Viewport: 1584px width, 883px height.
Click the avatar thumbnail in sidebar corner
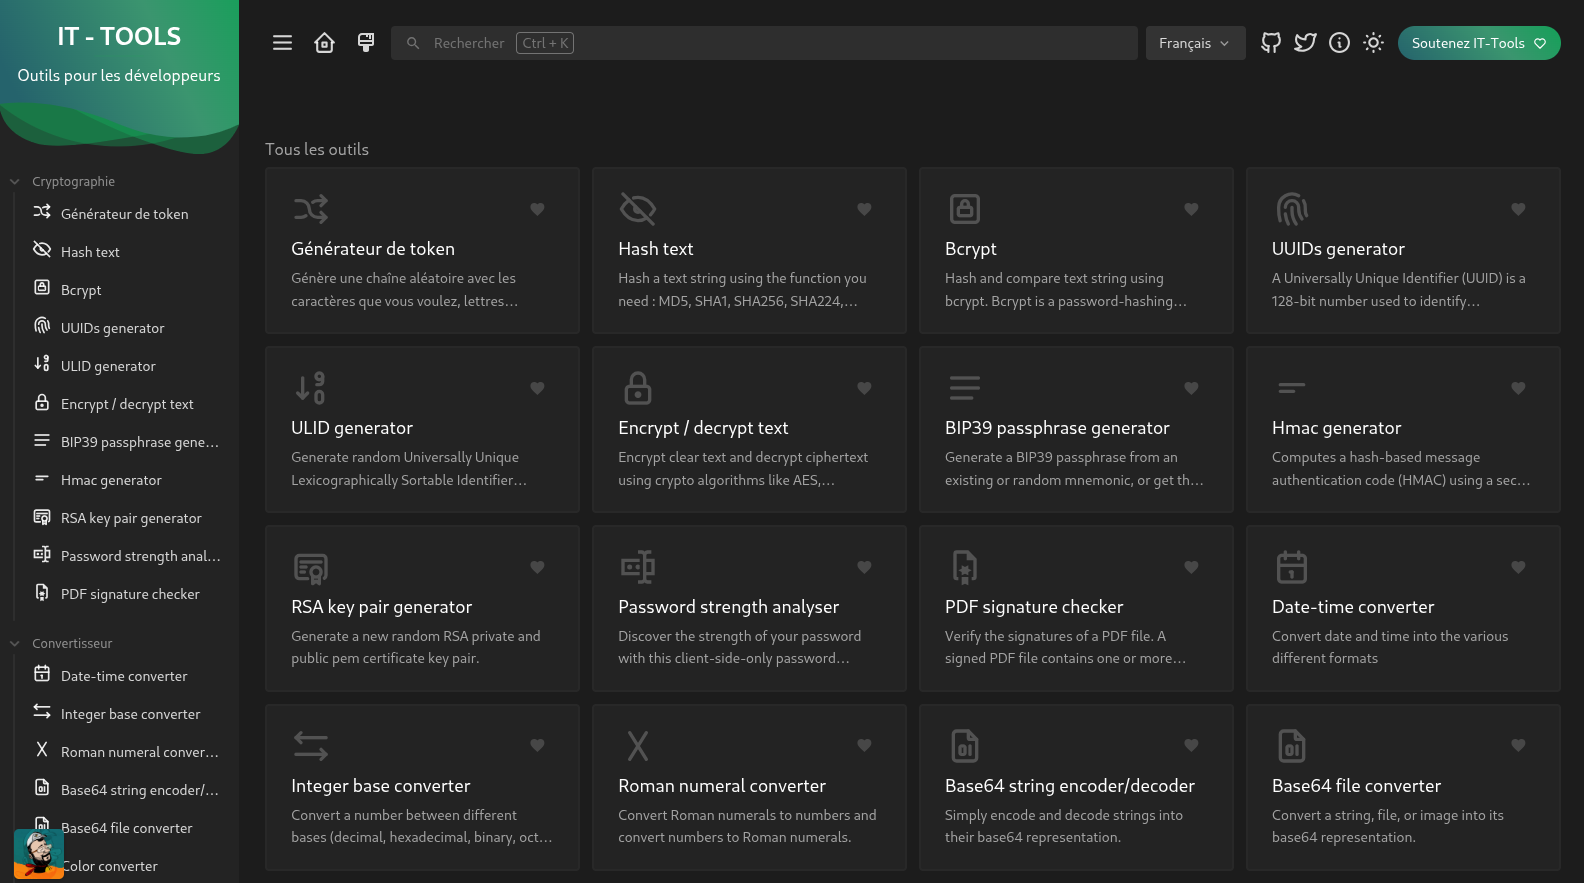pos(39,854)
